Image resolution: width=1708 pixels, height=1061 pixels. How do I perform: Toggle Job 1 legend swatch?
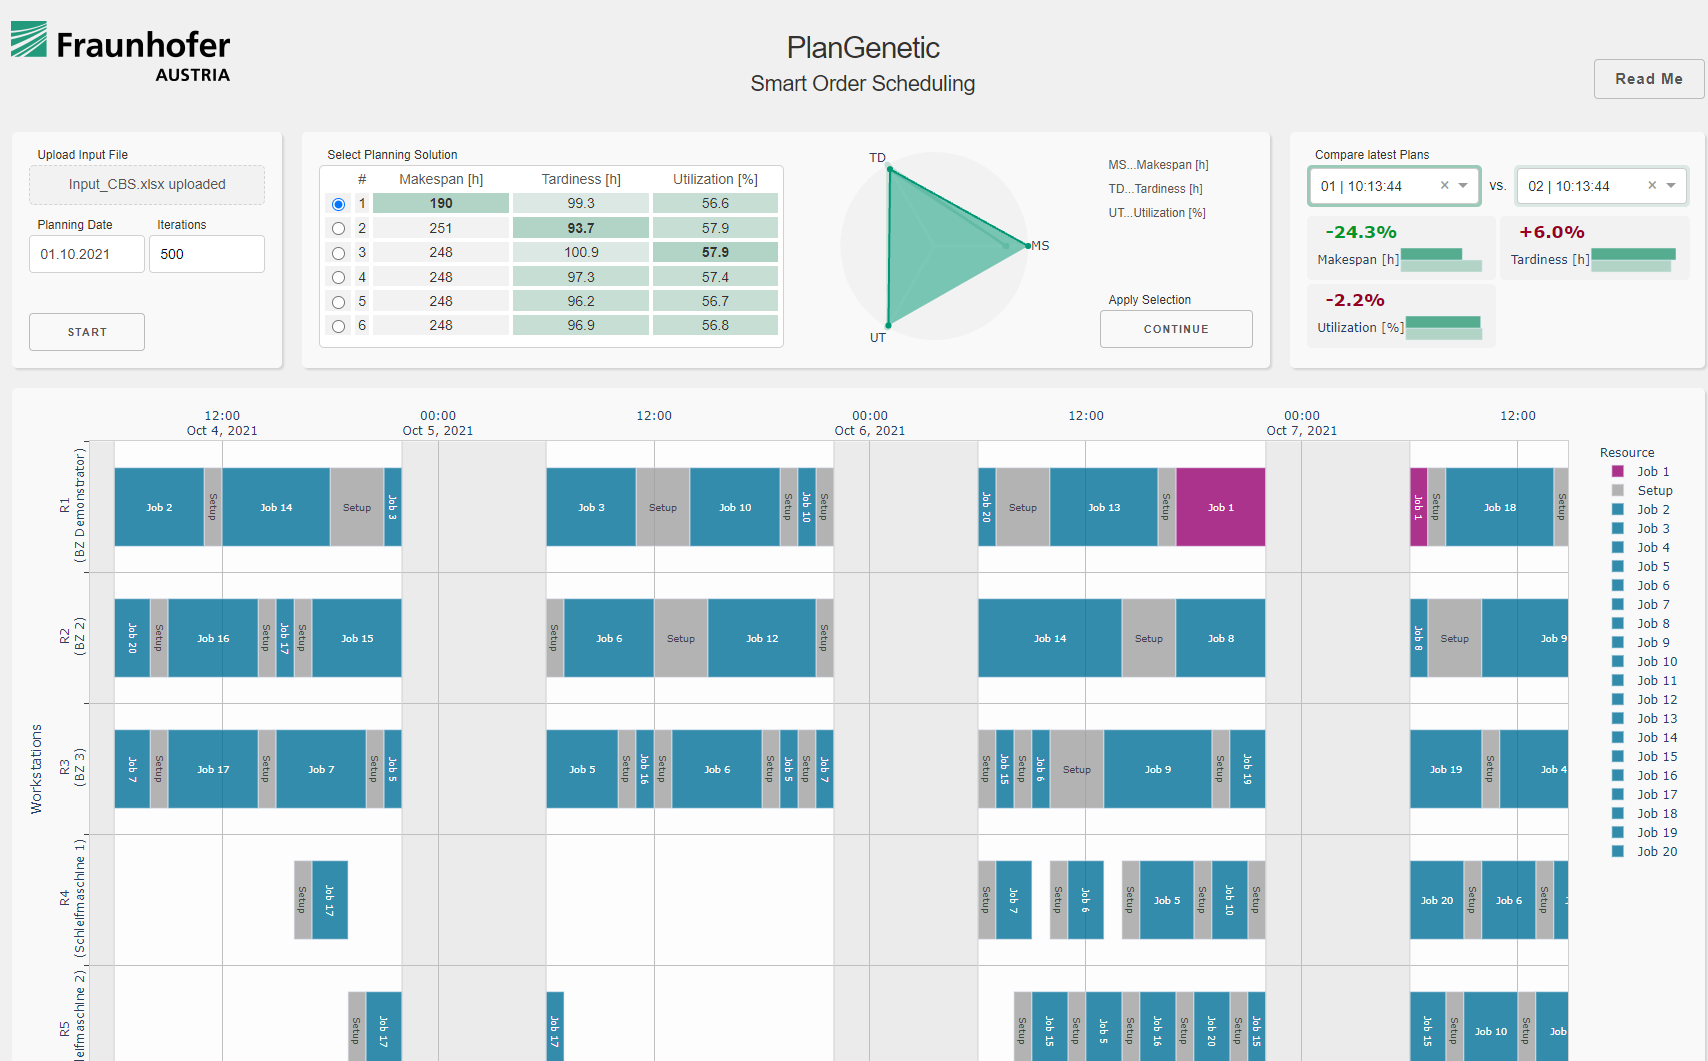[x=1618, y=472]
